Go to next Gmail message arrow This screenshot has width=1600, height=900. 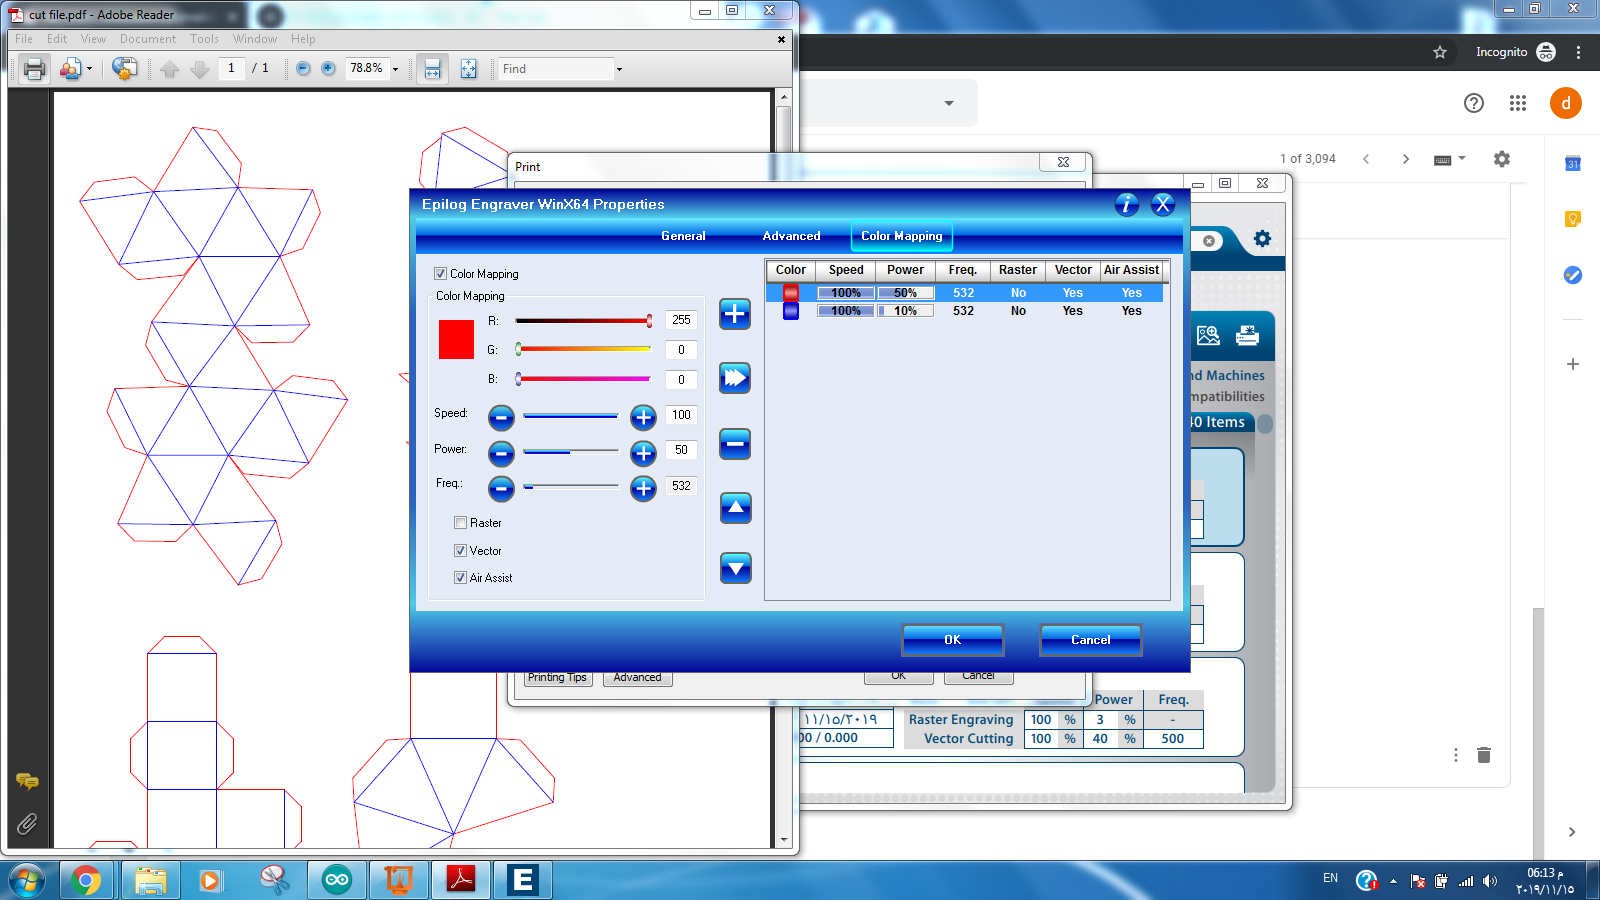(x=1406, y=159)
